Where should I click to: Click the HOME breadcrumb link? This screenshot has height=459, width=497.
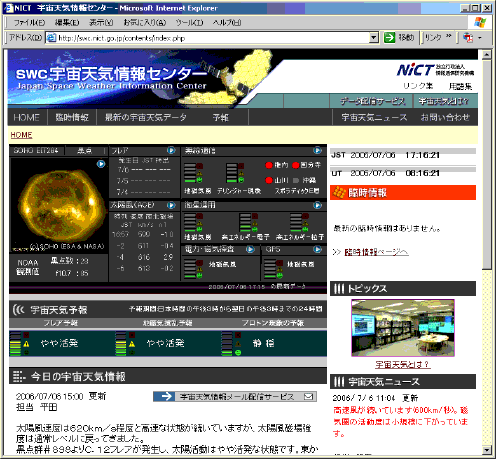21,135
